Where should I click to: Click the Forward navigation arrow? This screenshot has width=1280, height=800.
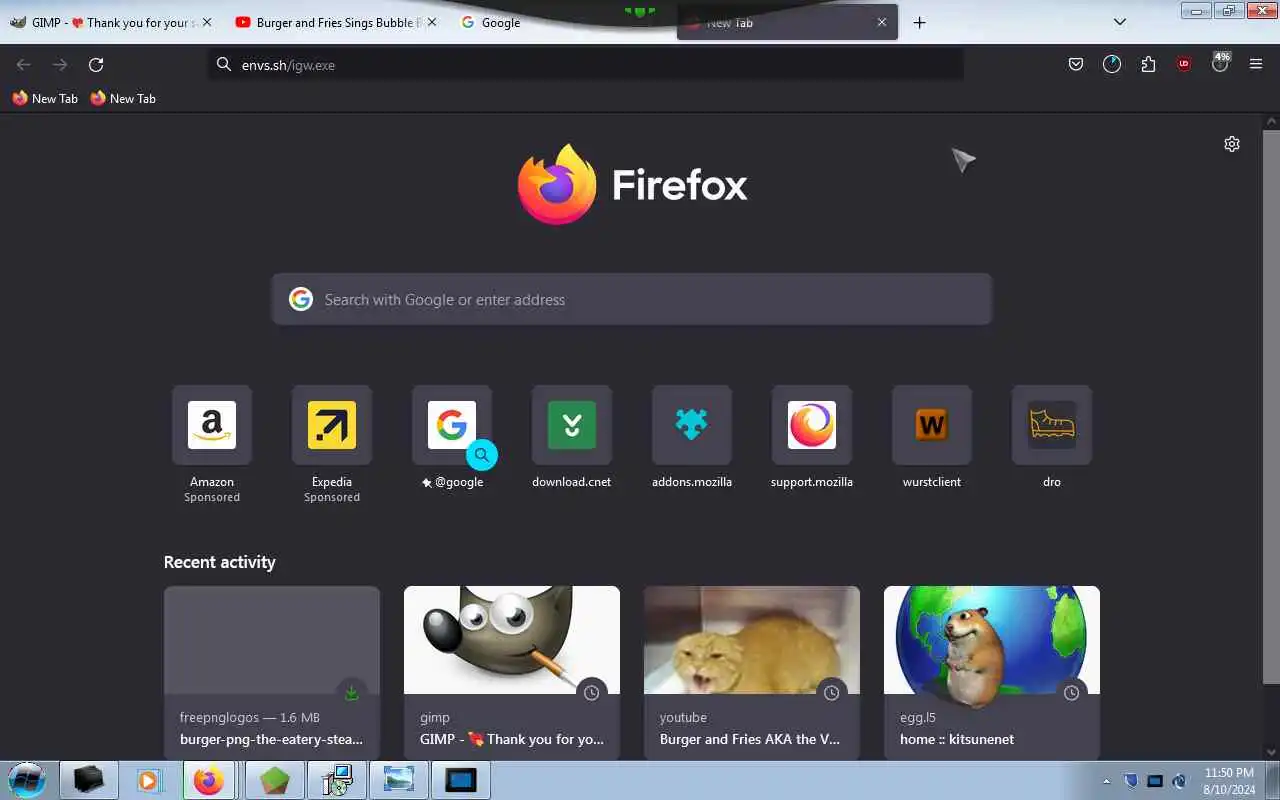pyautogui.click(x=60, y=65)
